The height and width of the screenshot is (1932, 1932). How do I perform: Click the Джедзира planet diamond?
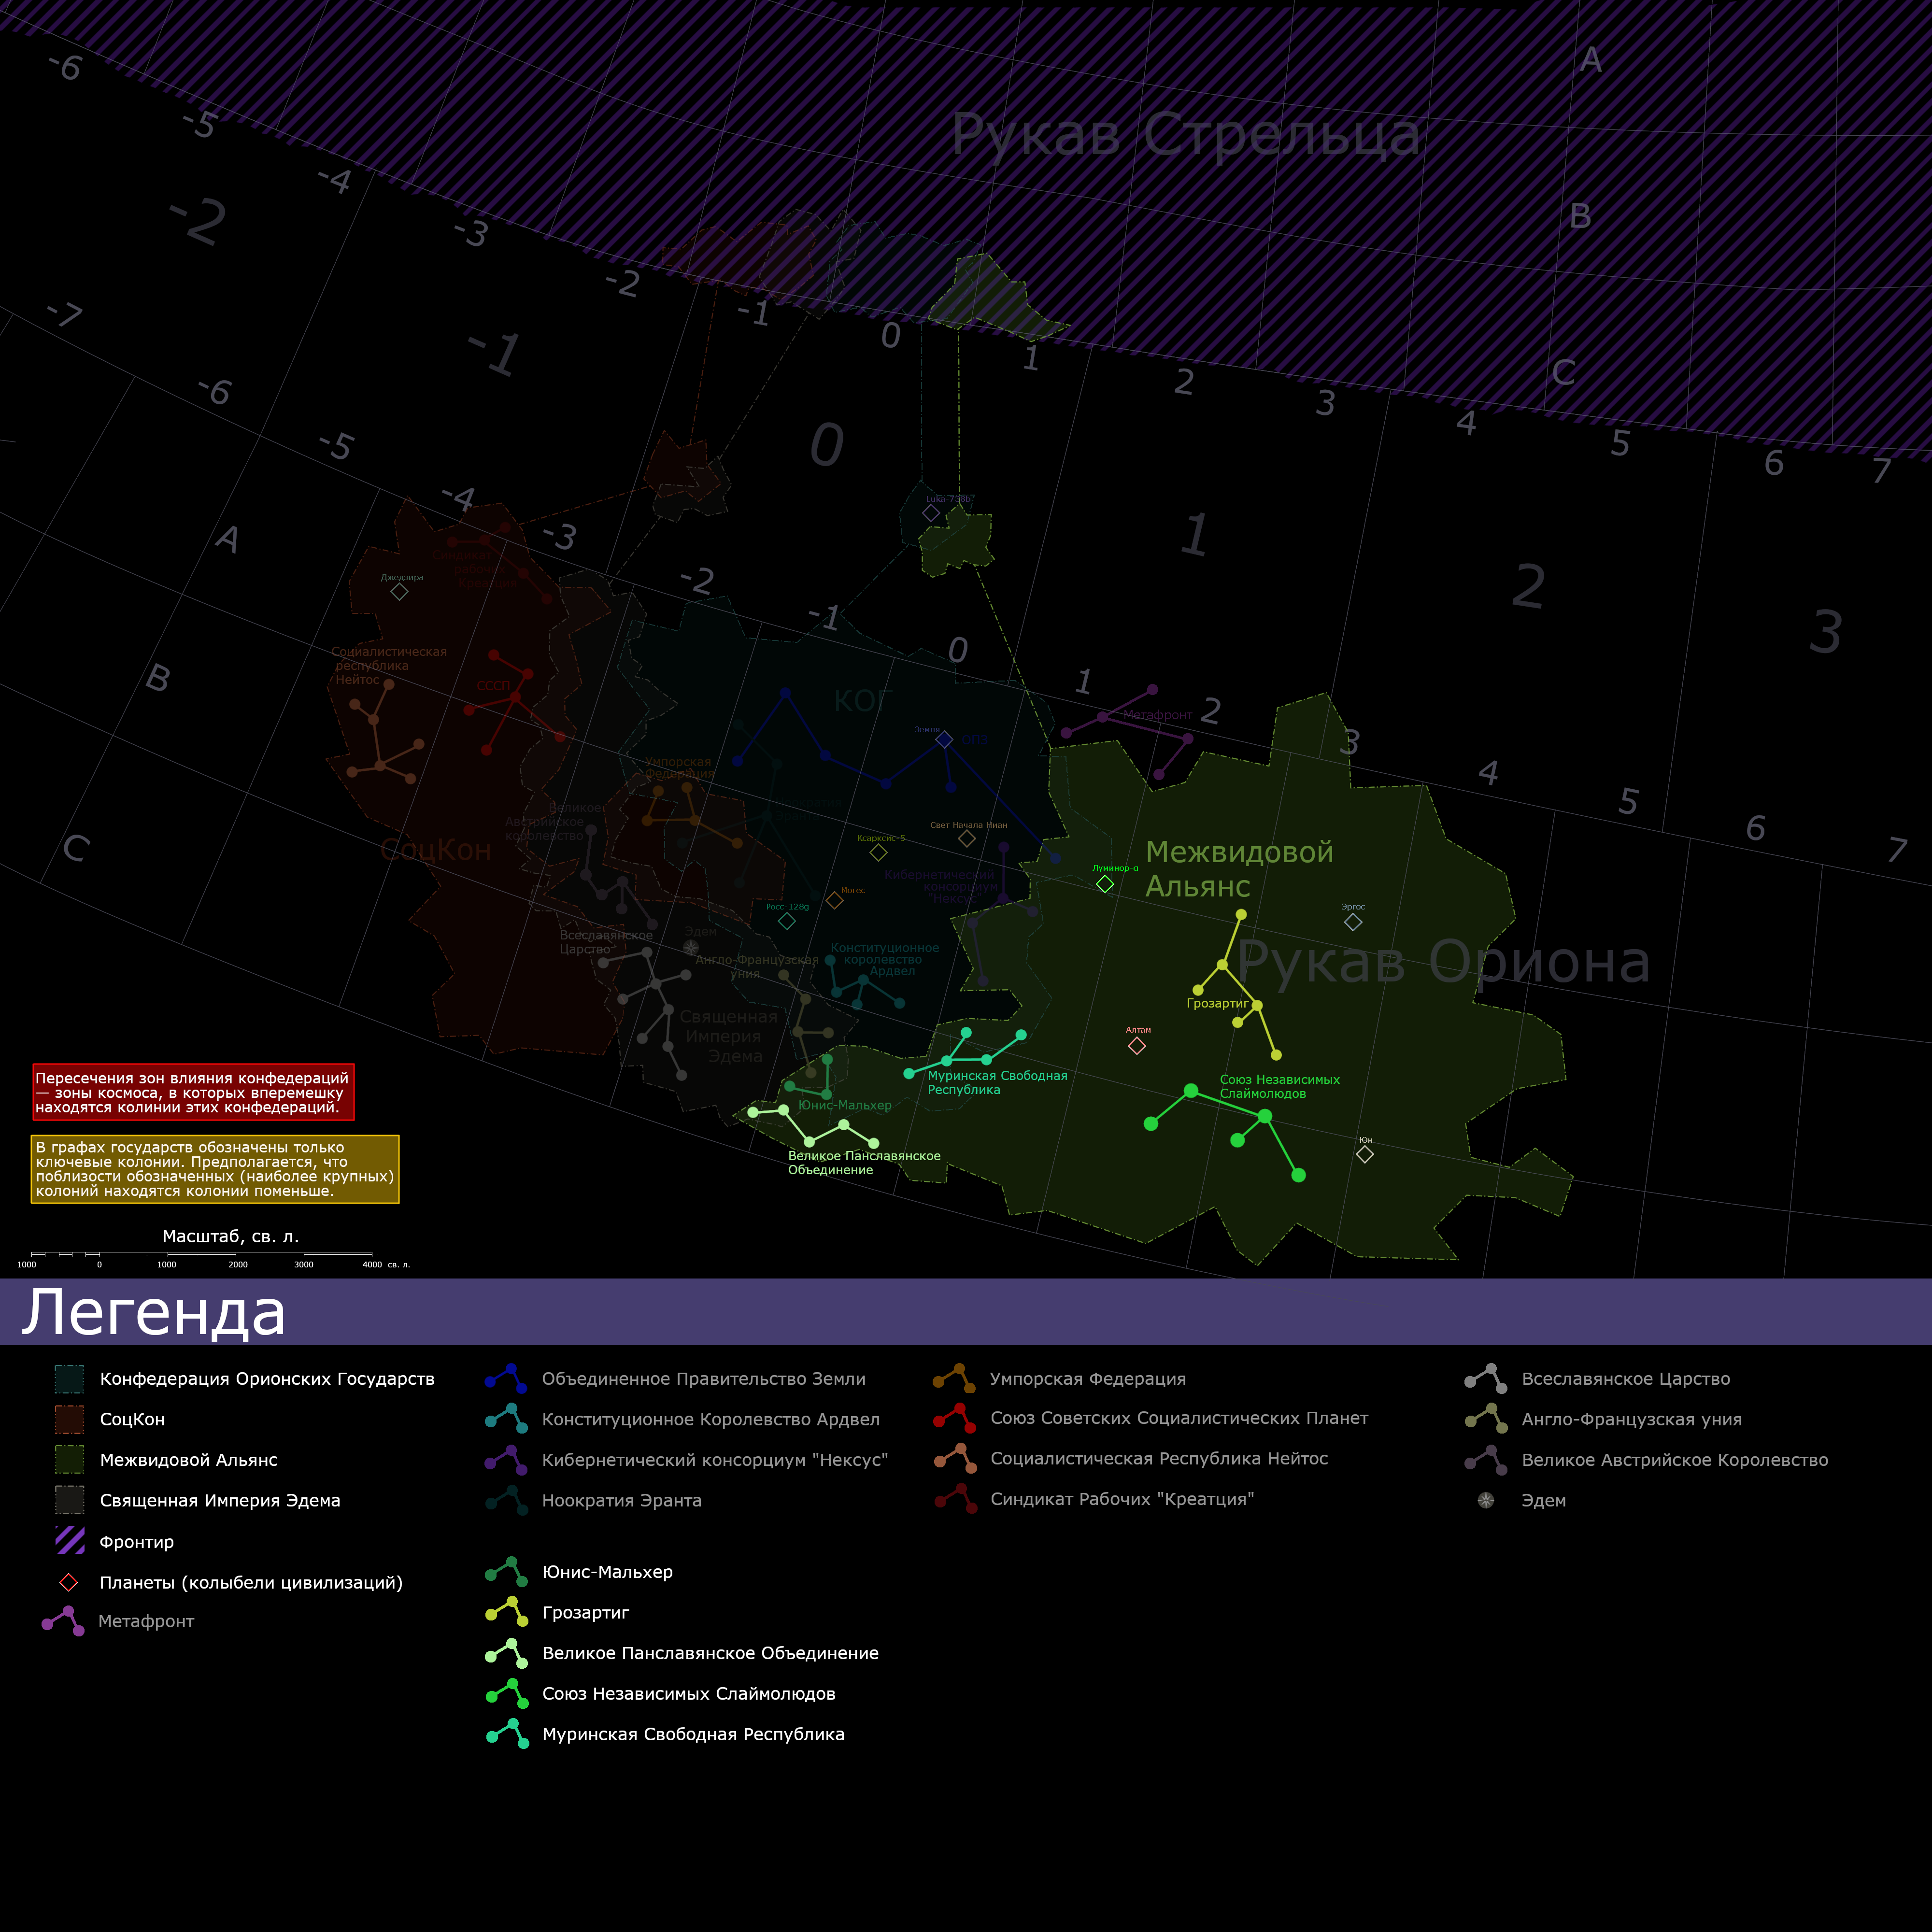click(x=399, y=592)
